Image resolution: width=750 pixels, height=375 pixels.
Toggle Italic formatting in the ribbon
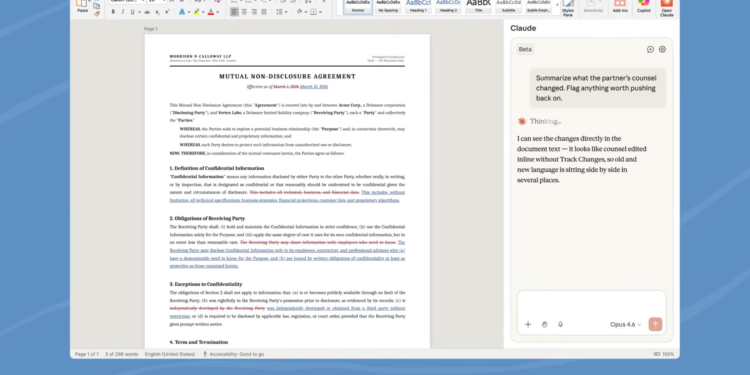[x=123, y=12]
